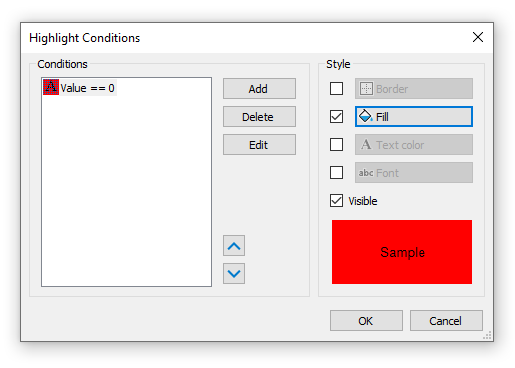Enable the Font style checkbox
Image resolution: width=515 pixels, height=368 pixels.
click(x=336, y=173)
